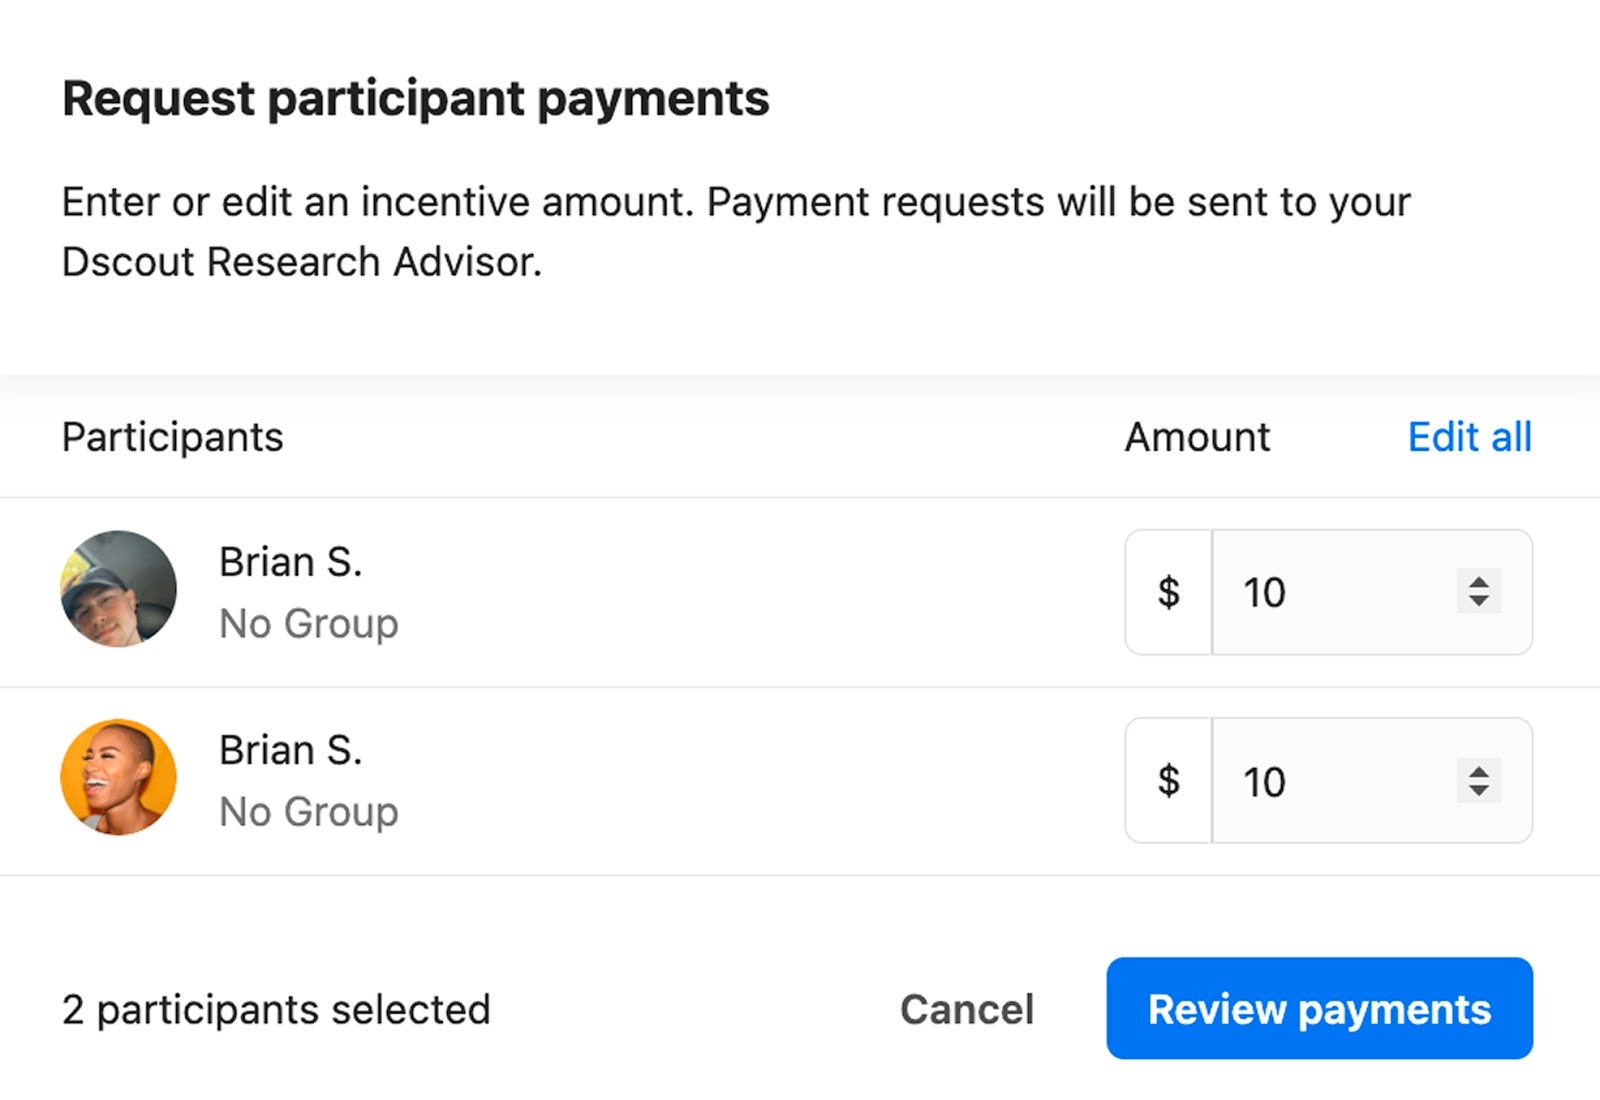
Task: Click the Participants column header
Action: coord(172,437)
